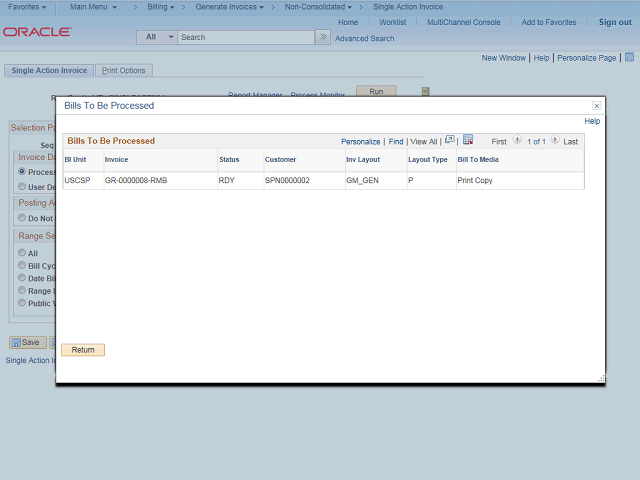Select the Do Not Post radio button
The height and width of the screenshot is (480, 640).
click(x=22, y=218)
